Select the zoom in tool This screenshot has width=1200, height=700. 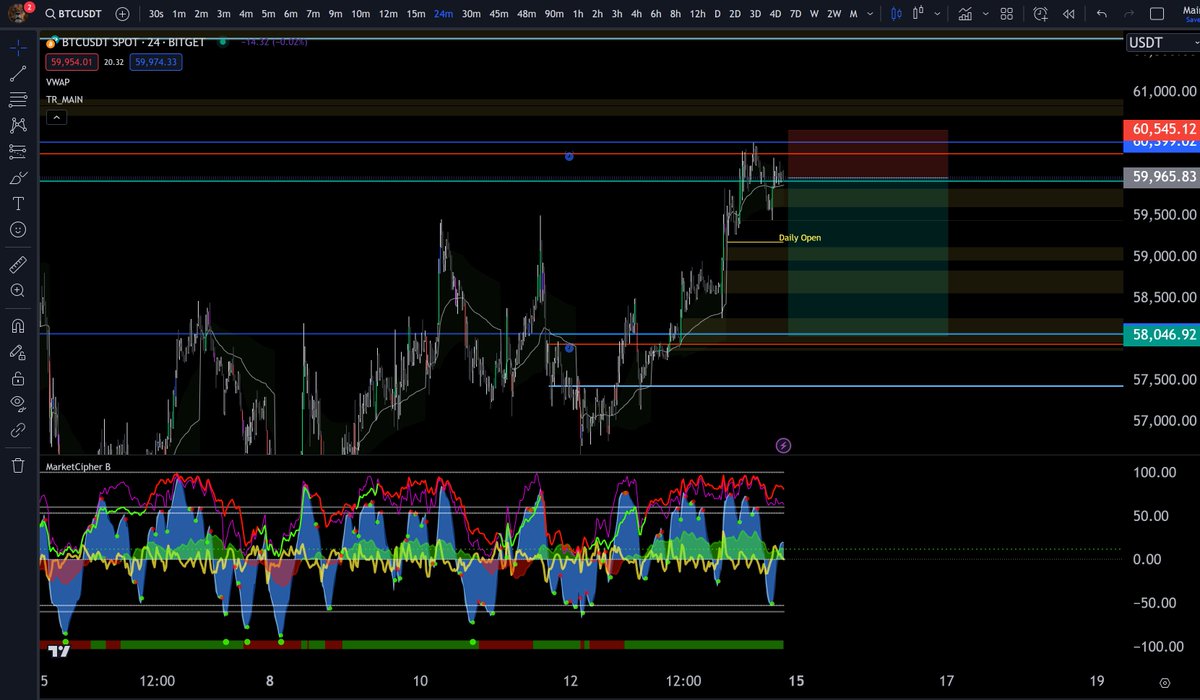[18, 290]
